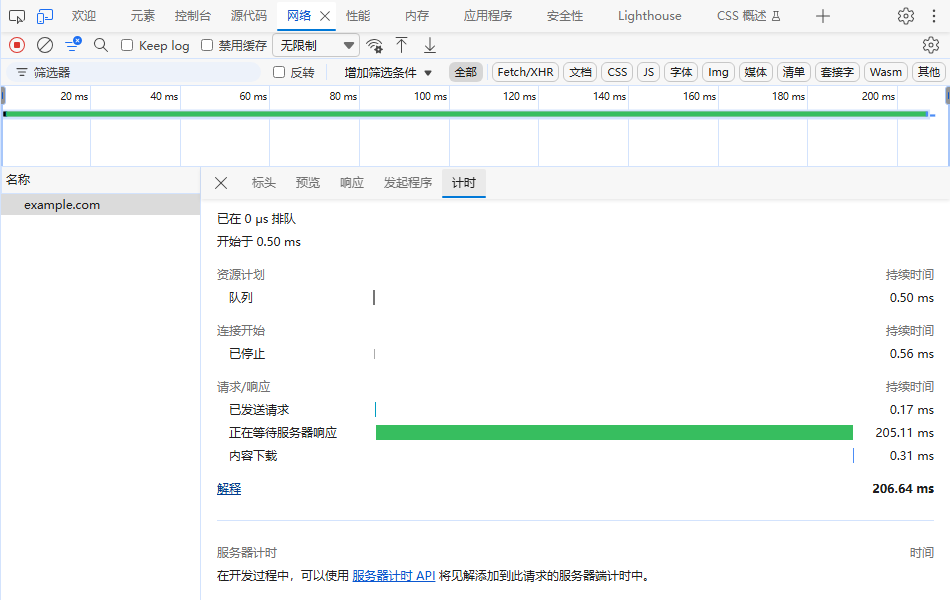Open 安全性 tab
The height and width of the screenshot is (600, 950).
click(x=565, y=16)
